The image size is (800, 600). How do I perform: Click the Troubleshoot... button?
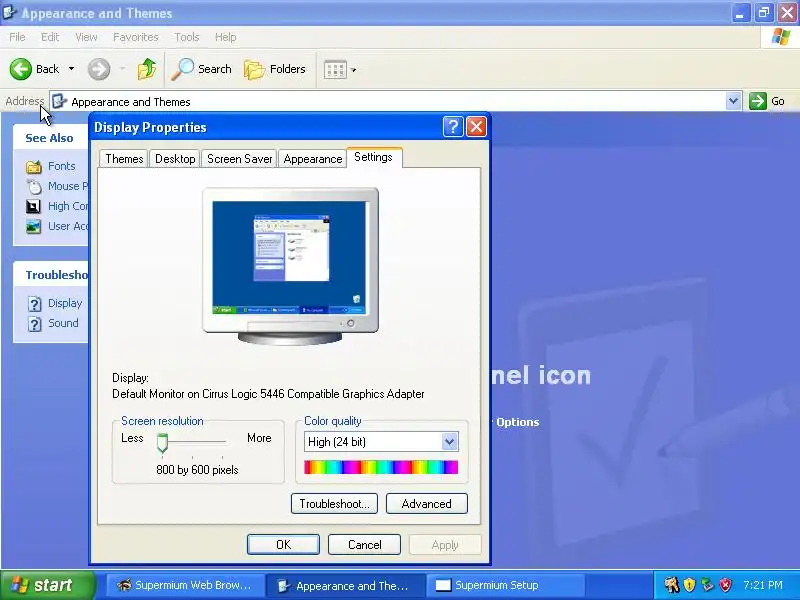click(x=334, y=504)
